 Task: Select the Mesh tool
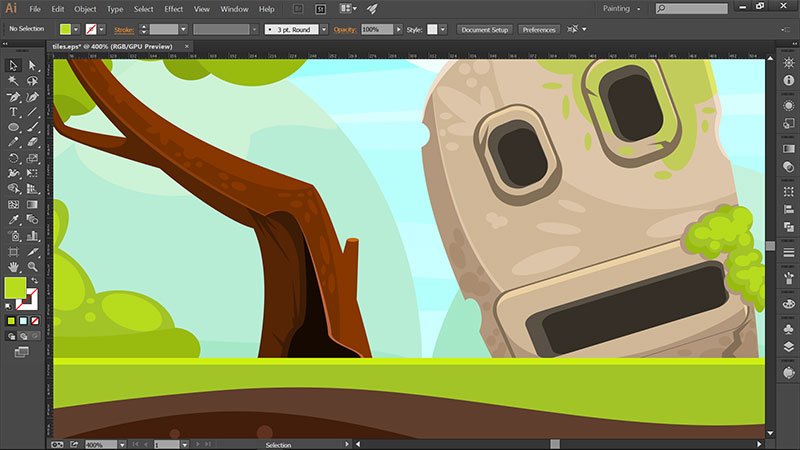[13, 205]
